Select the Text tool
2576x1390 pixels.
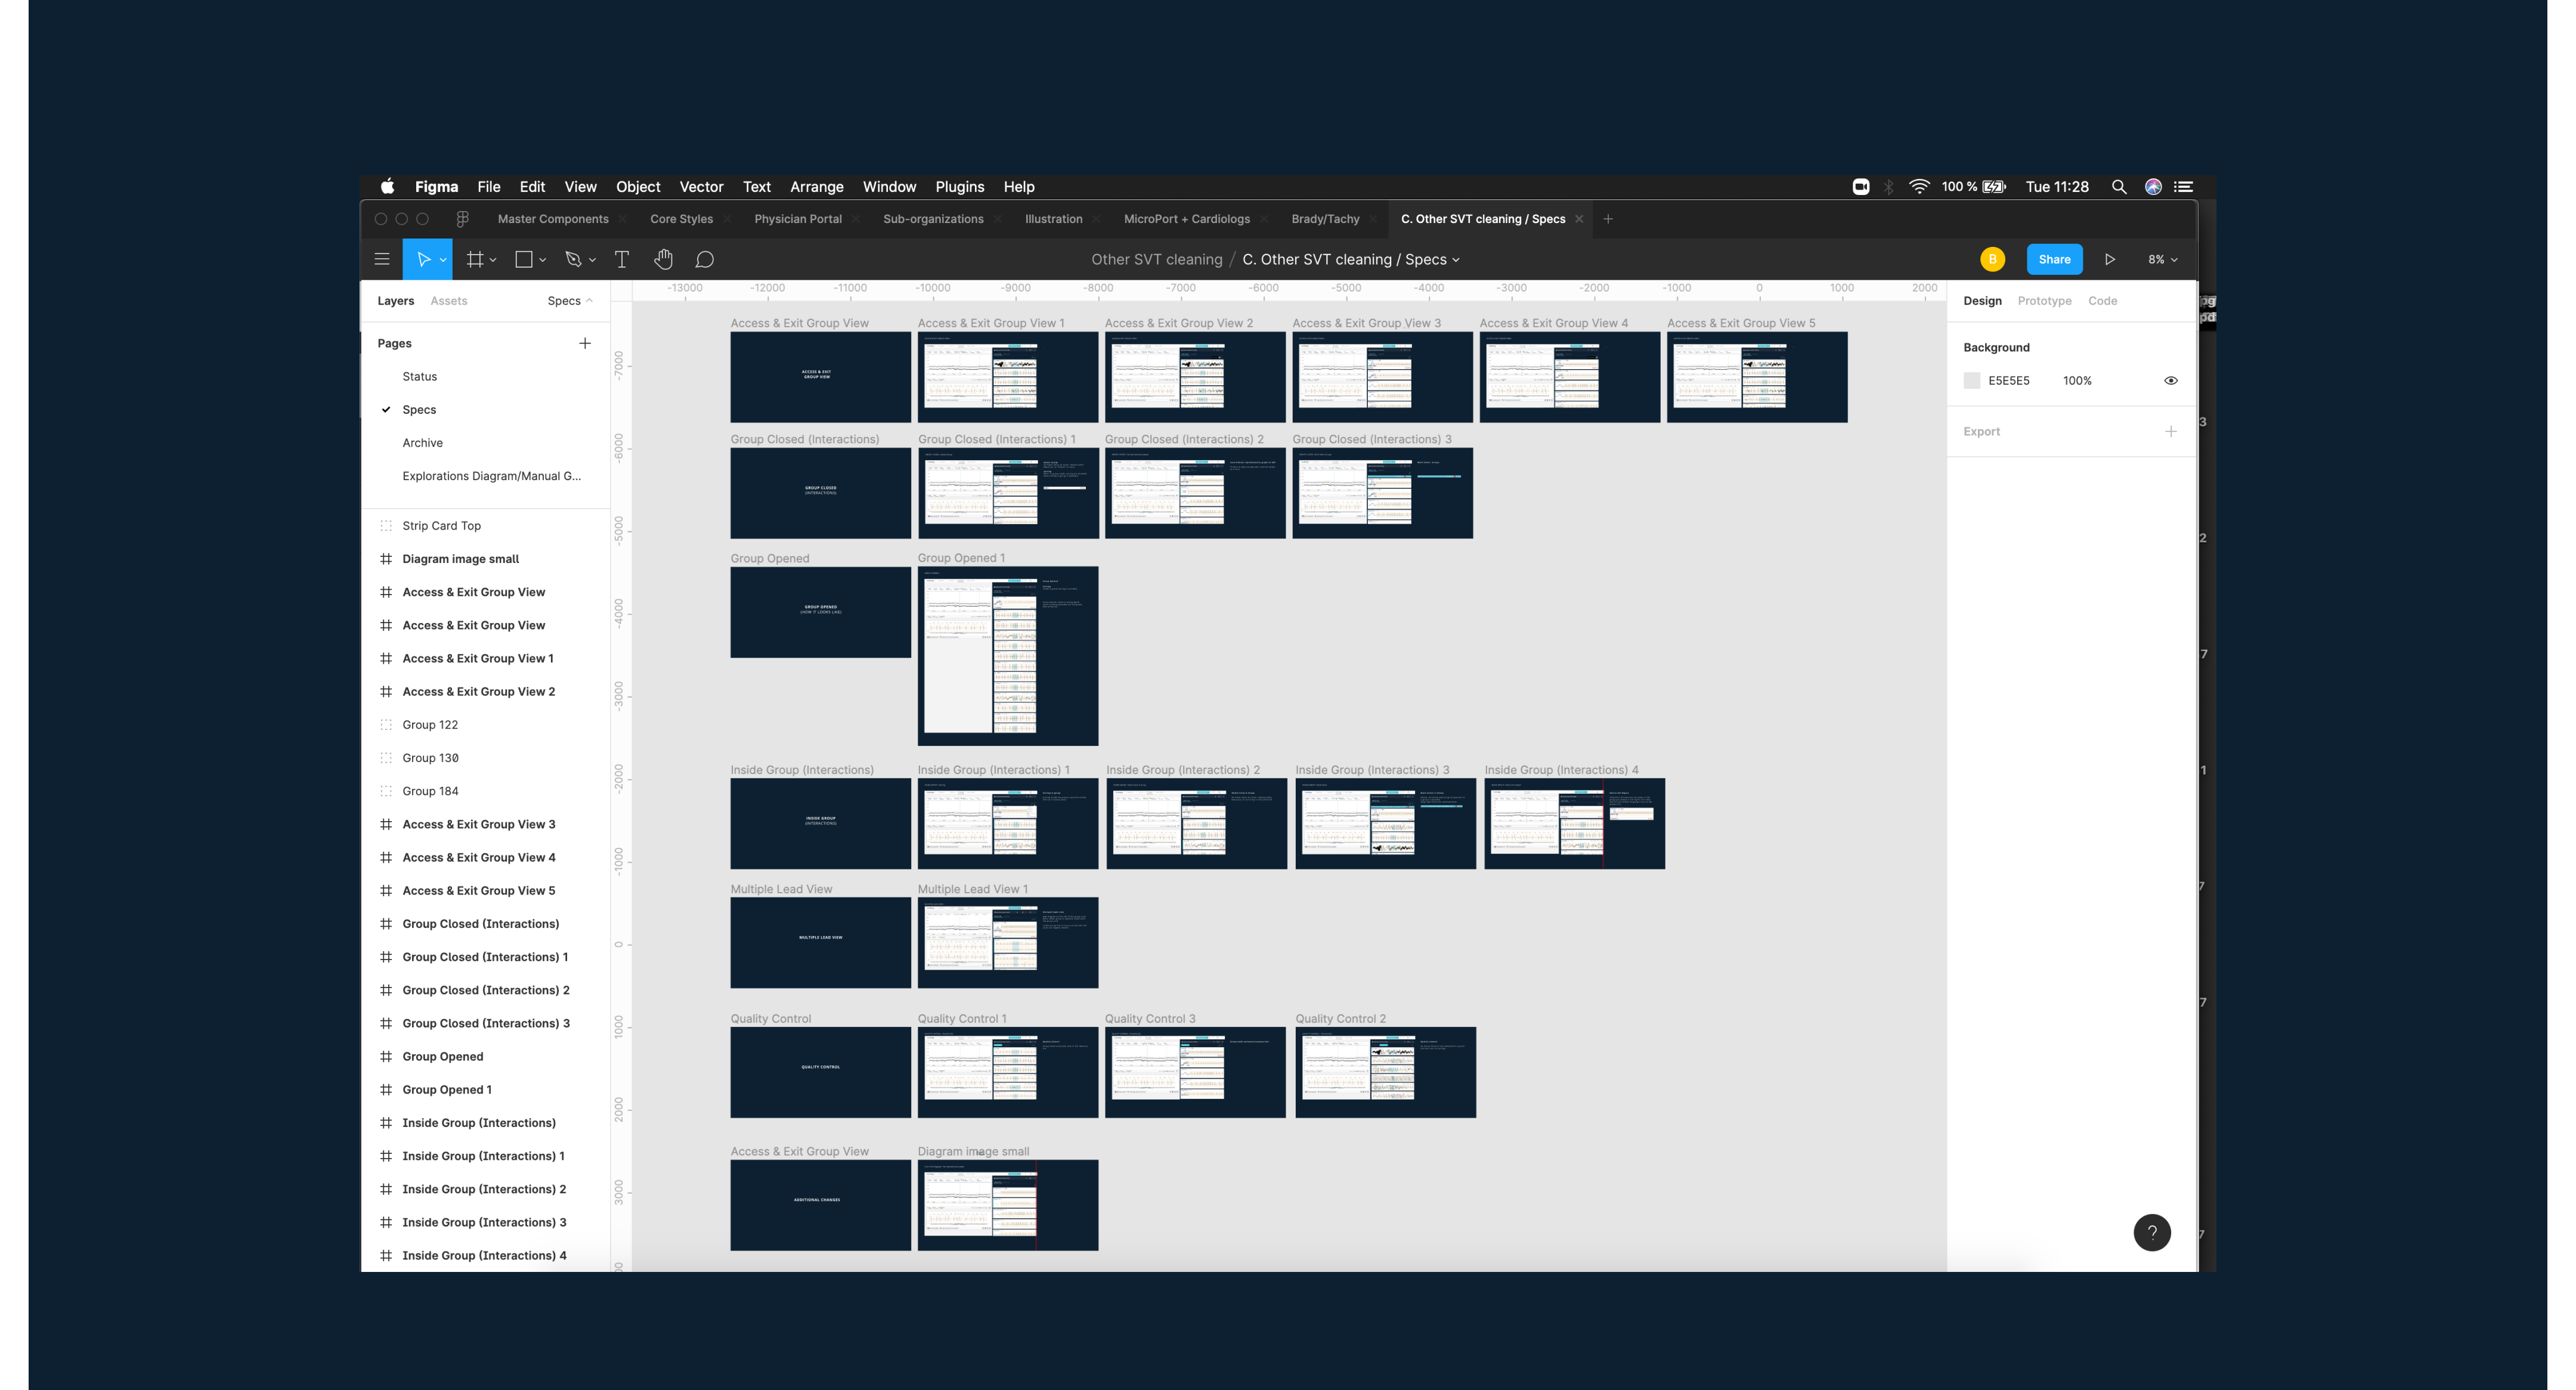[621, 259]
